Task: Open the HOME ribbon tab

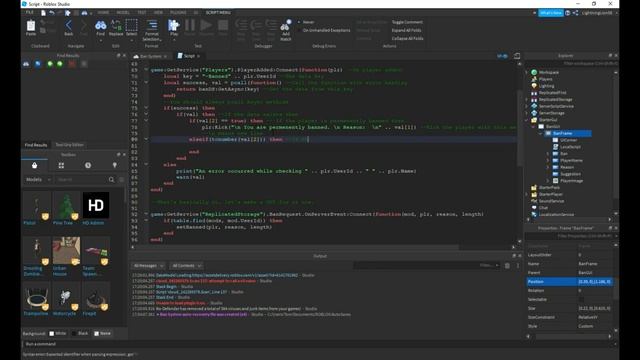Action: 103,13
